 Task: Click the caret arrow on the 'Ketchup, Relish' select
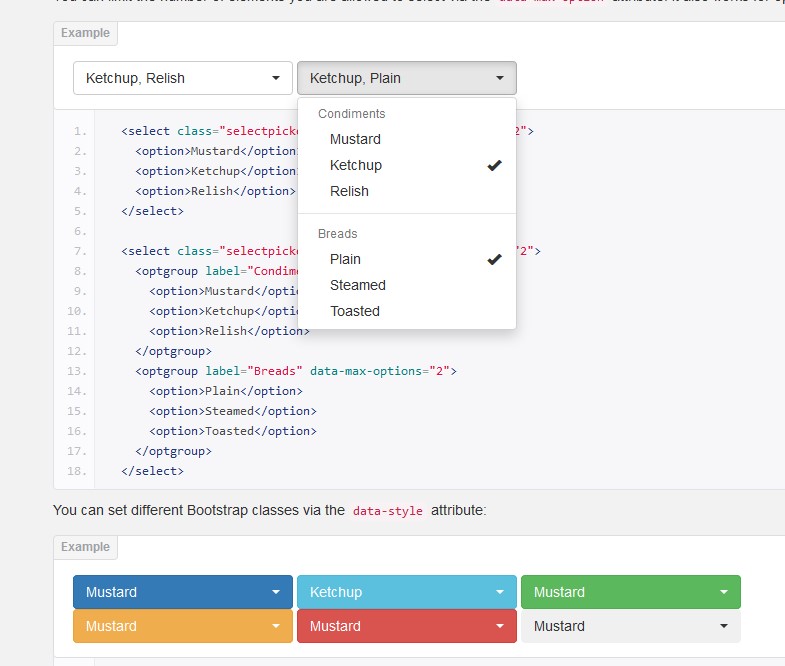(276, 78)
